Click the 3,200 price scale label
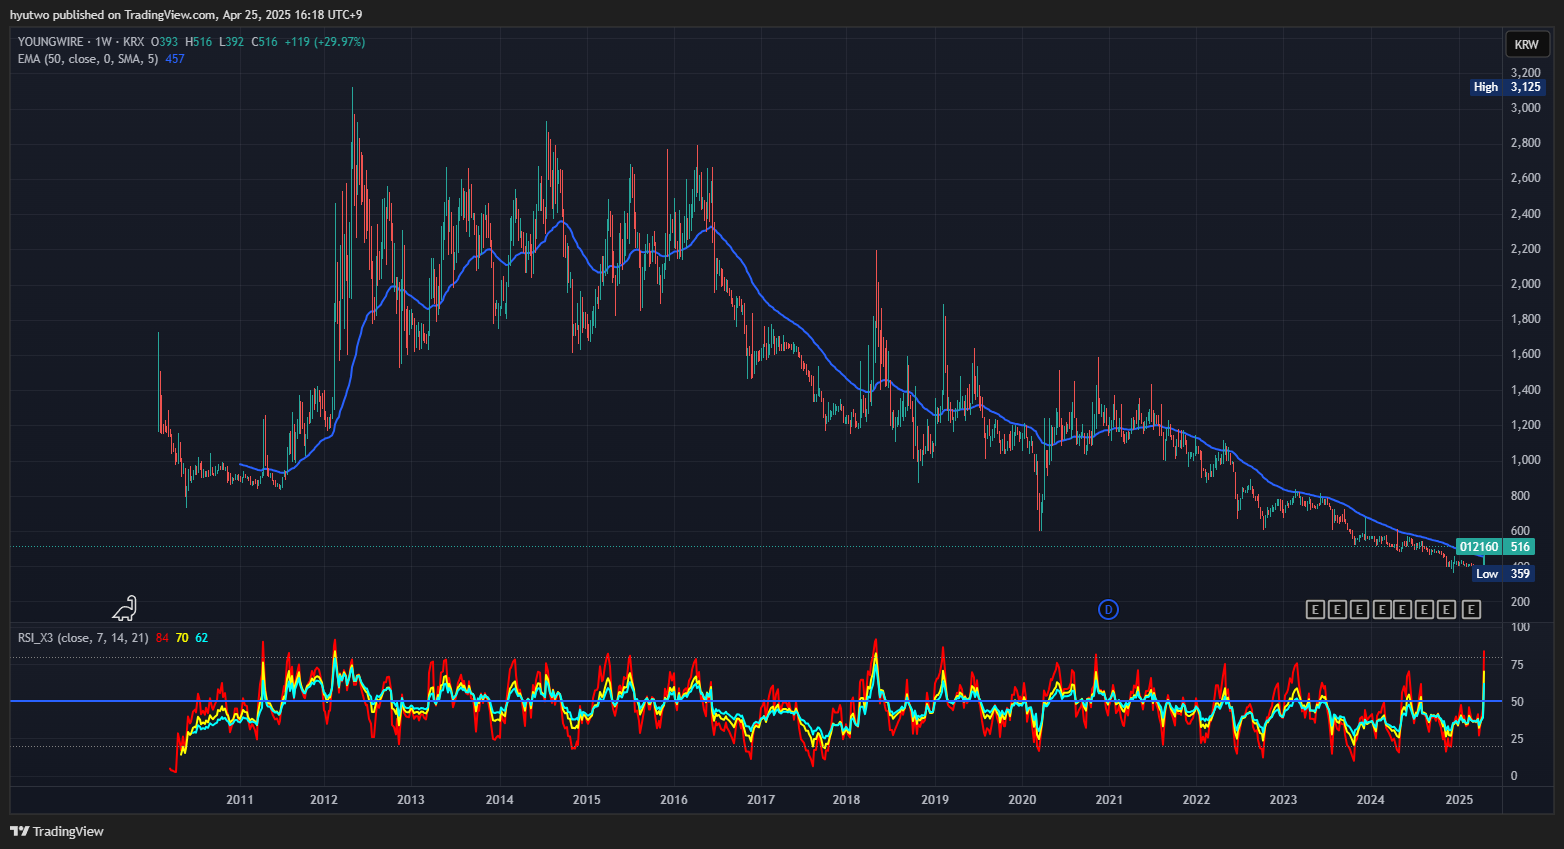 (1526, 73)
